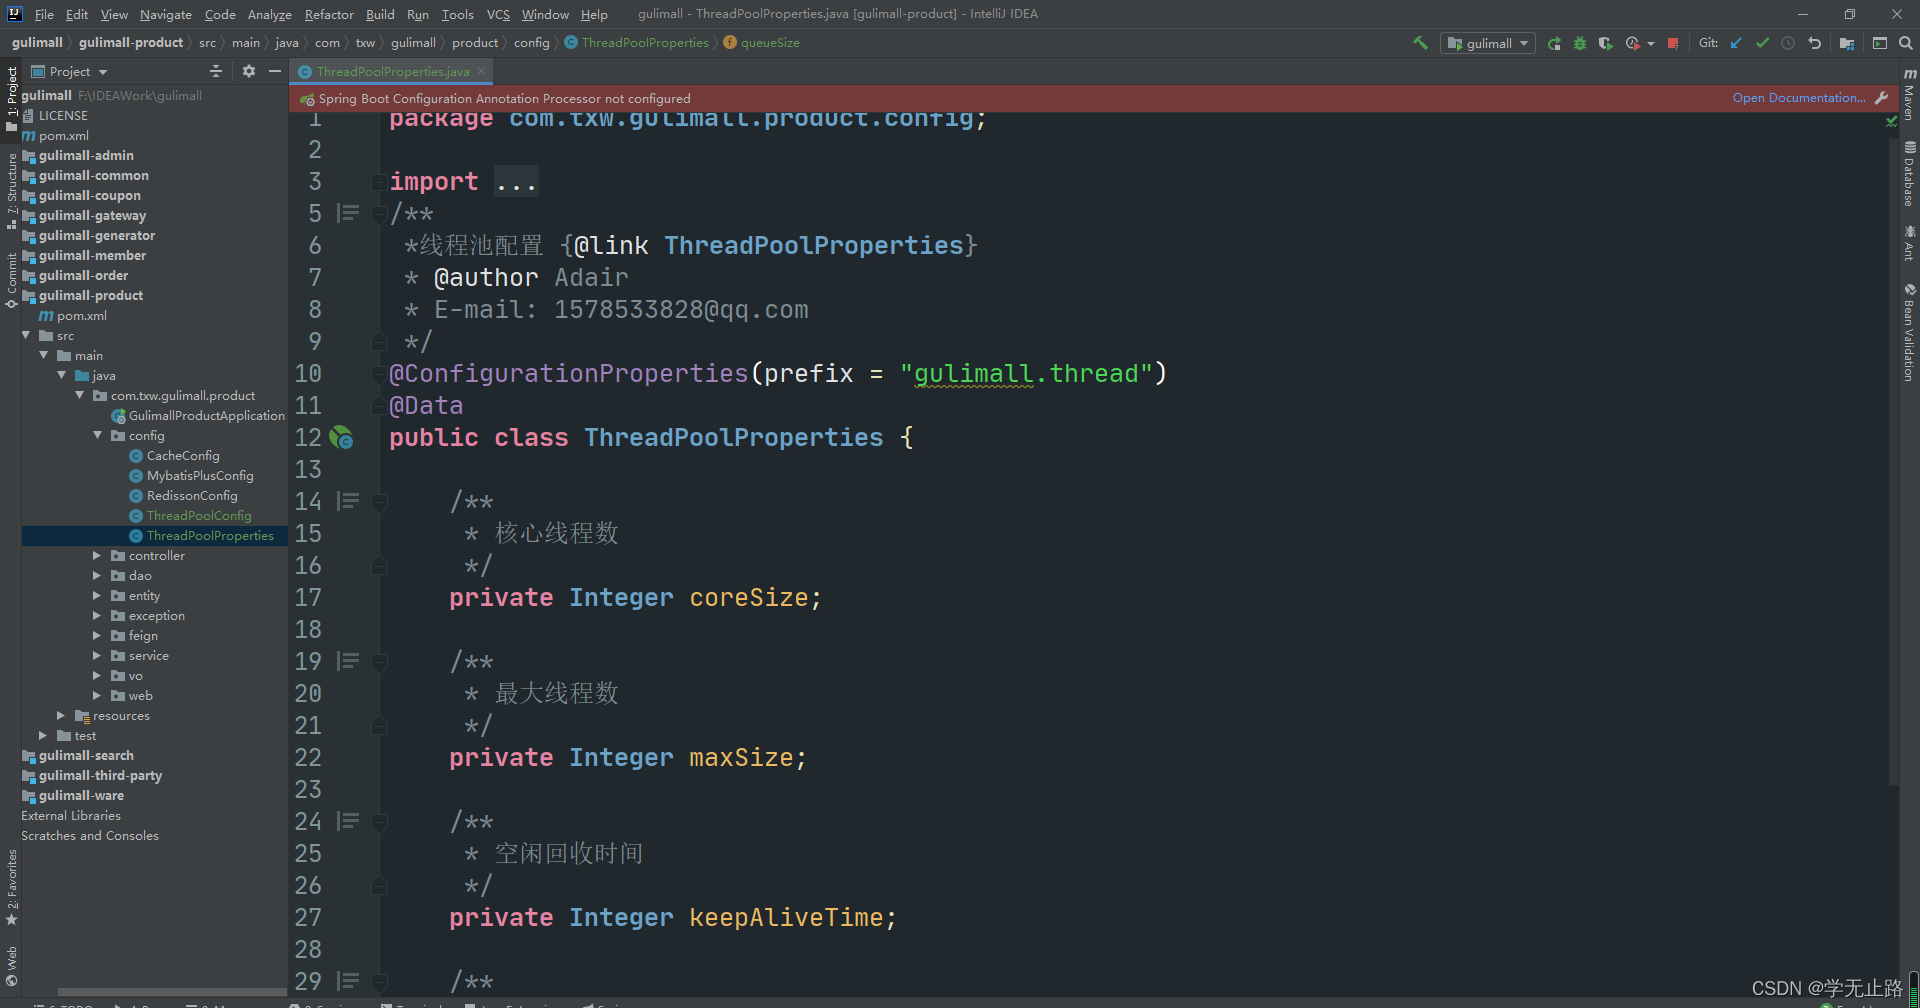Screen dimensions: 1920x1008
Task: Stop the running process with red square
Action: click(x=1673, y=43)
